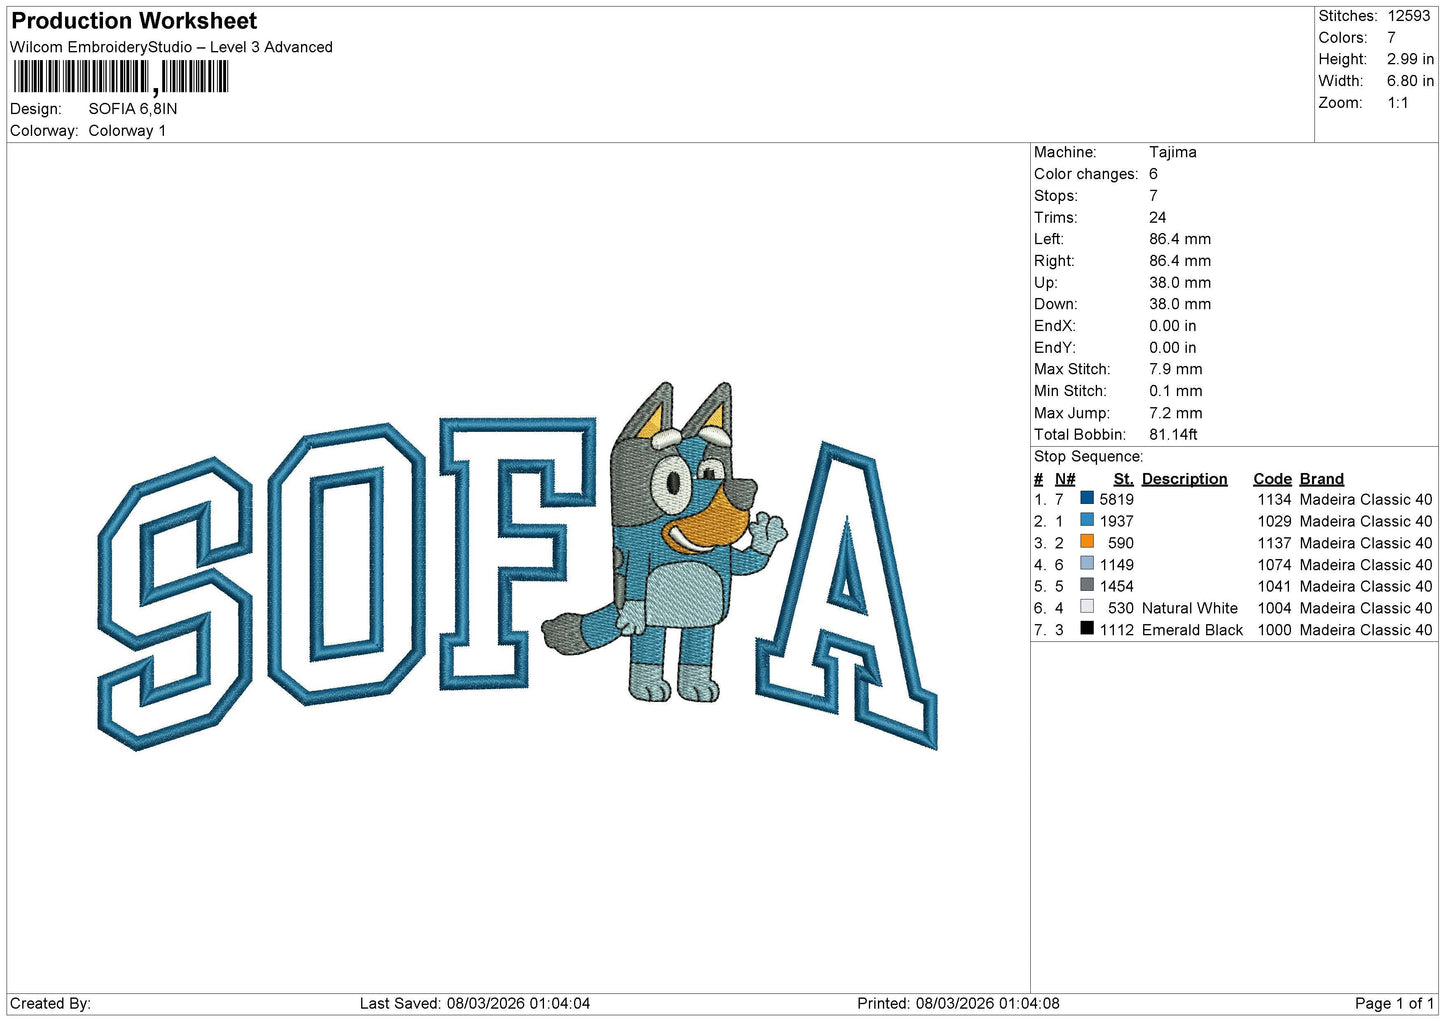Click the Up value 38.0 mm
This screenshot has width=1445, height=1021.
click(1180, 283)
